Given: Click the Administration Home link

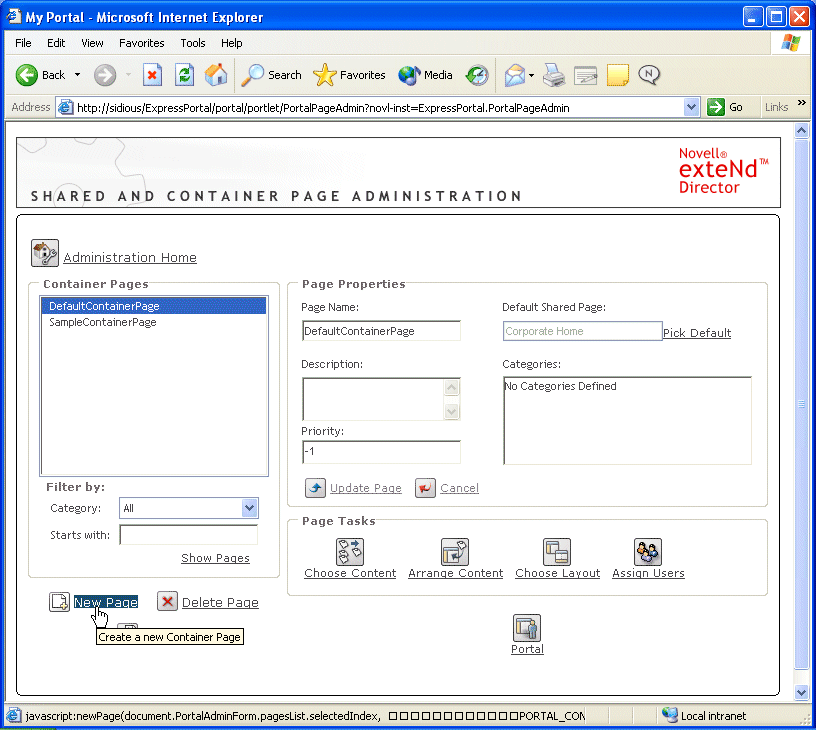Looking at the screenshot, I should 130,258.
